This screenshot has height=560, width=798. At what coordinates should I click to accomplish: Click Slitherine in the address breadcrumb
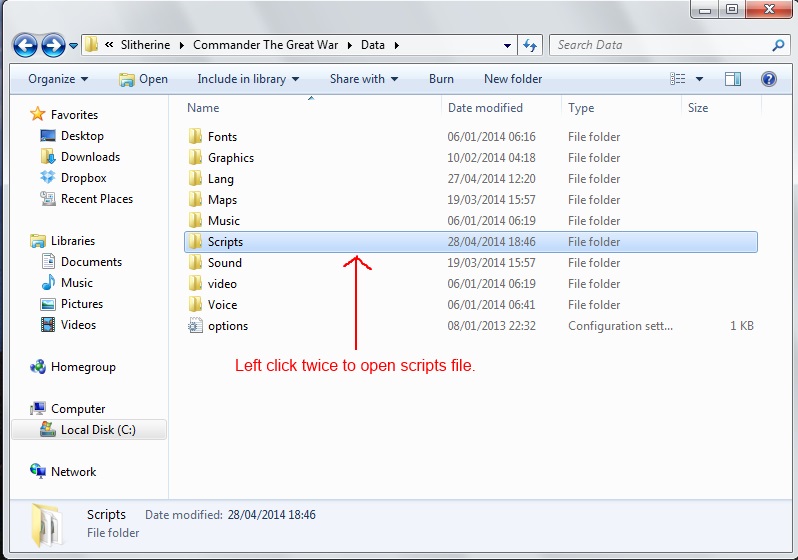click(145, 45)
